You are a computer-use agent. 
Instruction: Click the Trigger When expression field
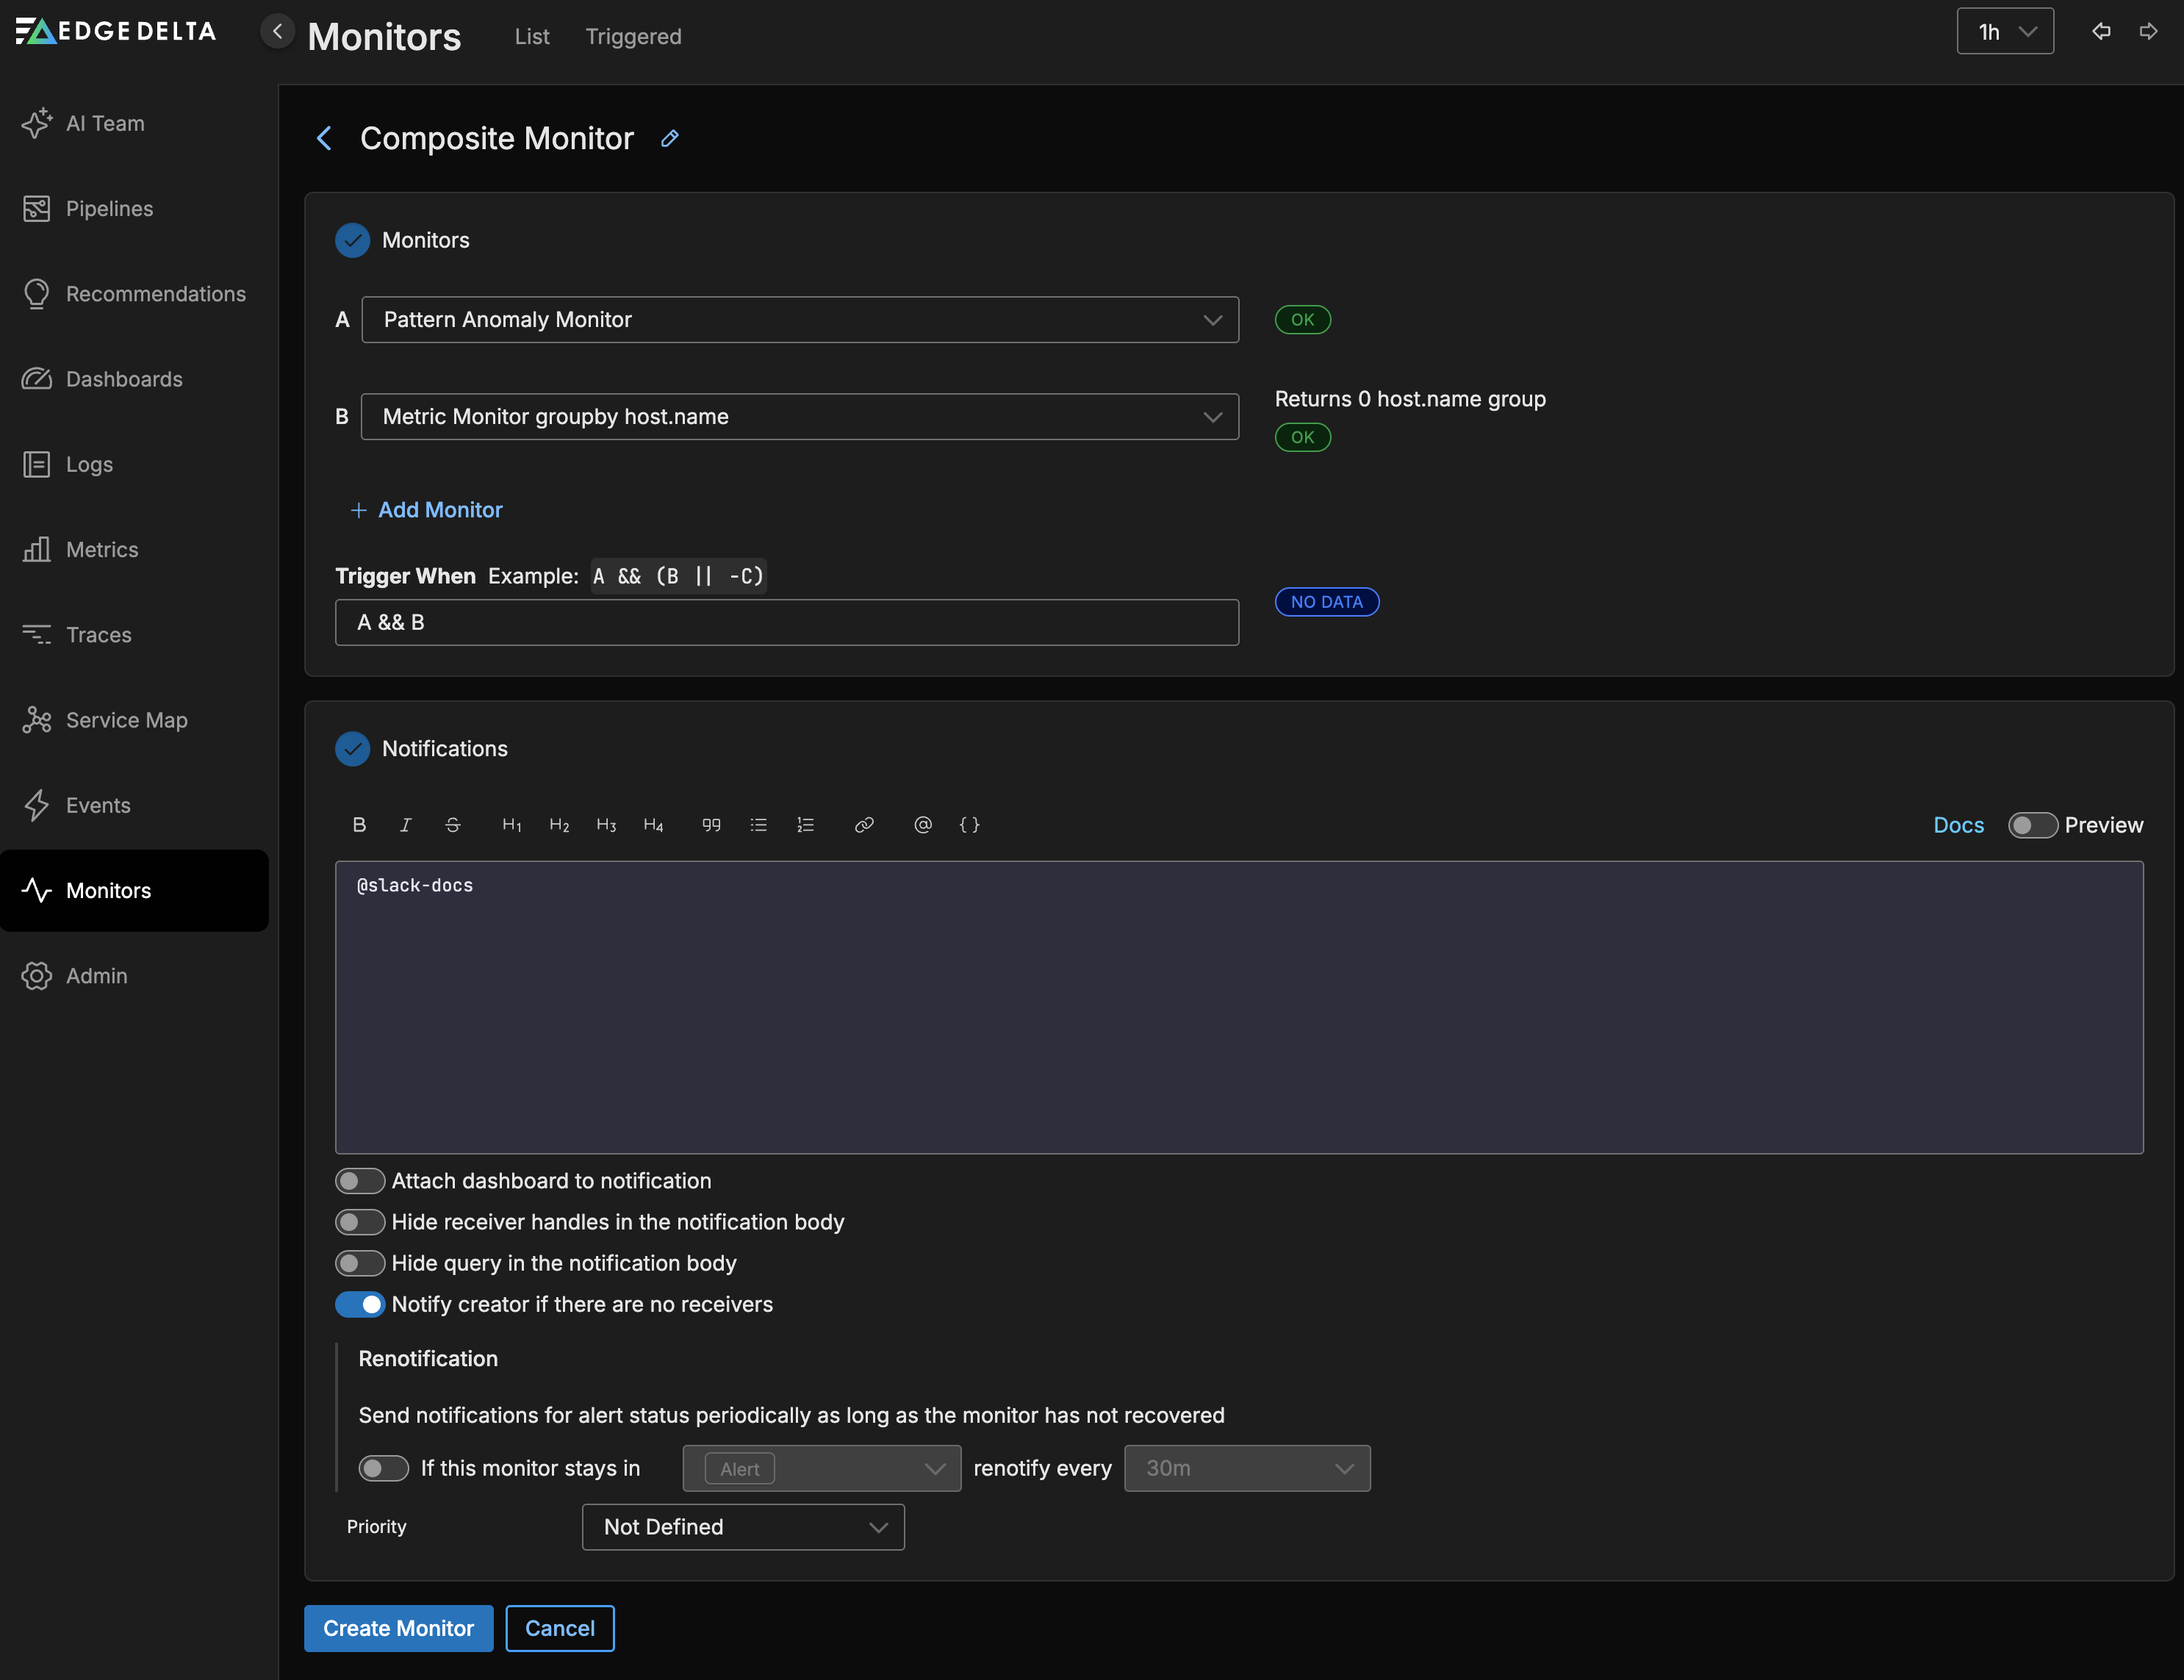click(787, 622)
